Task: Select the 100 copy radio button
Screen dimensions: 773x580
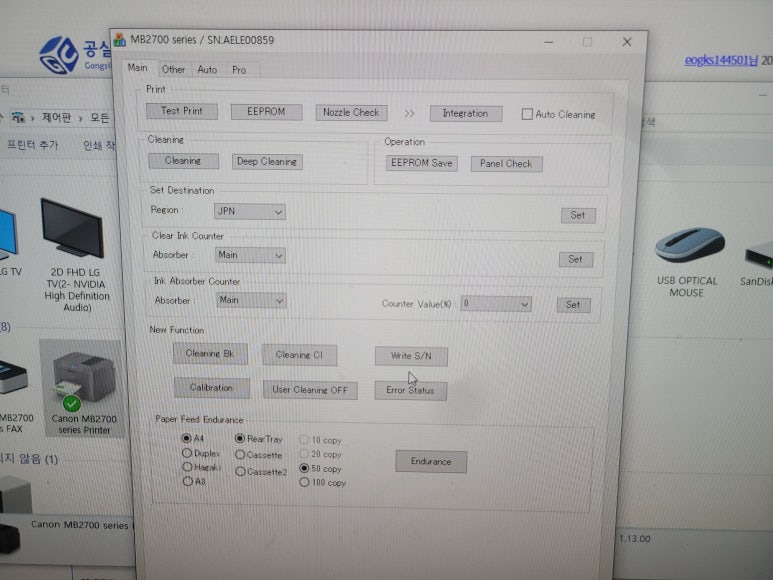Action: pos(304,482)
